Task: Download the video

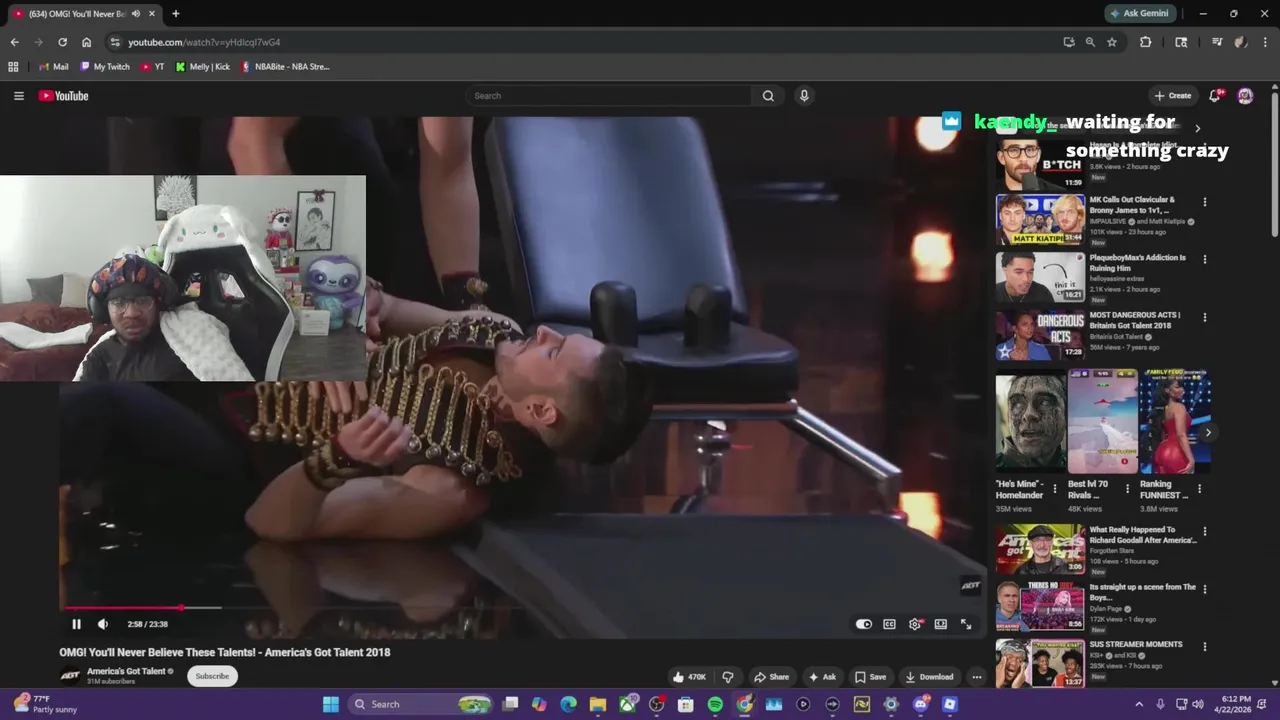Action: pos(929,677)
